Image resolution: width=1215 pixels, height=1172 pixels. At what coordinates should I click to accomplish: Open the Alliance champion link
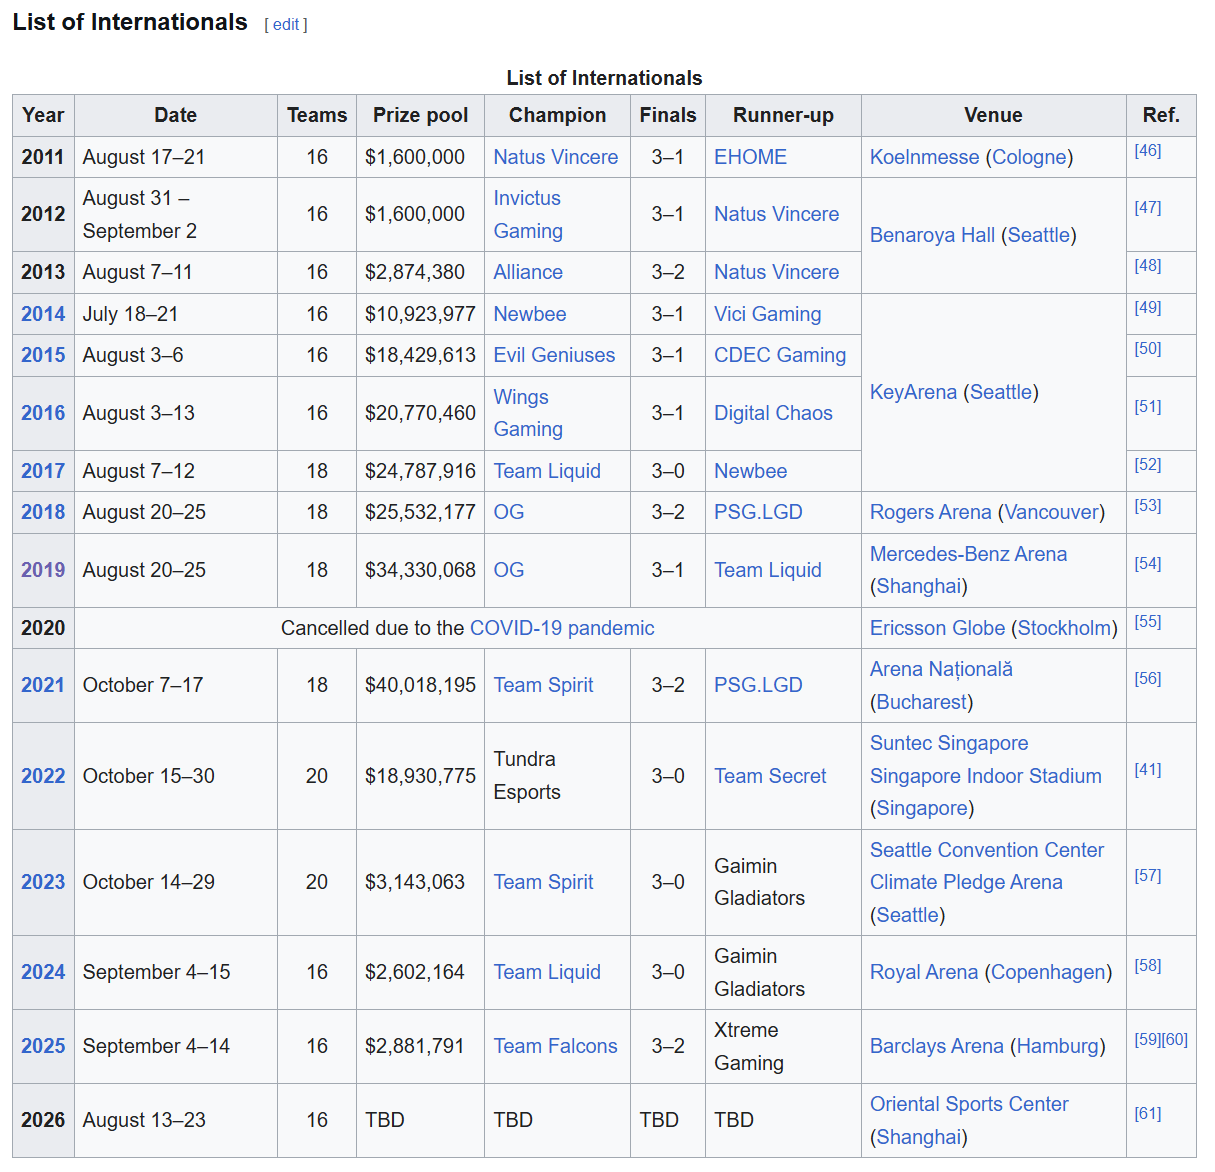pos(528,272)
